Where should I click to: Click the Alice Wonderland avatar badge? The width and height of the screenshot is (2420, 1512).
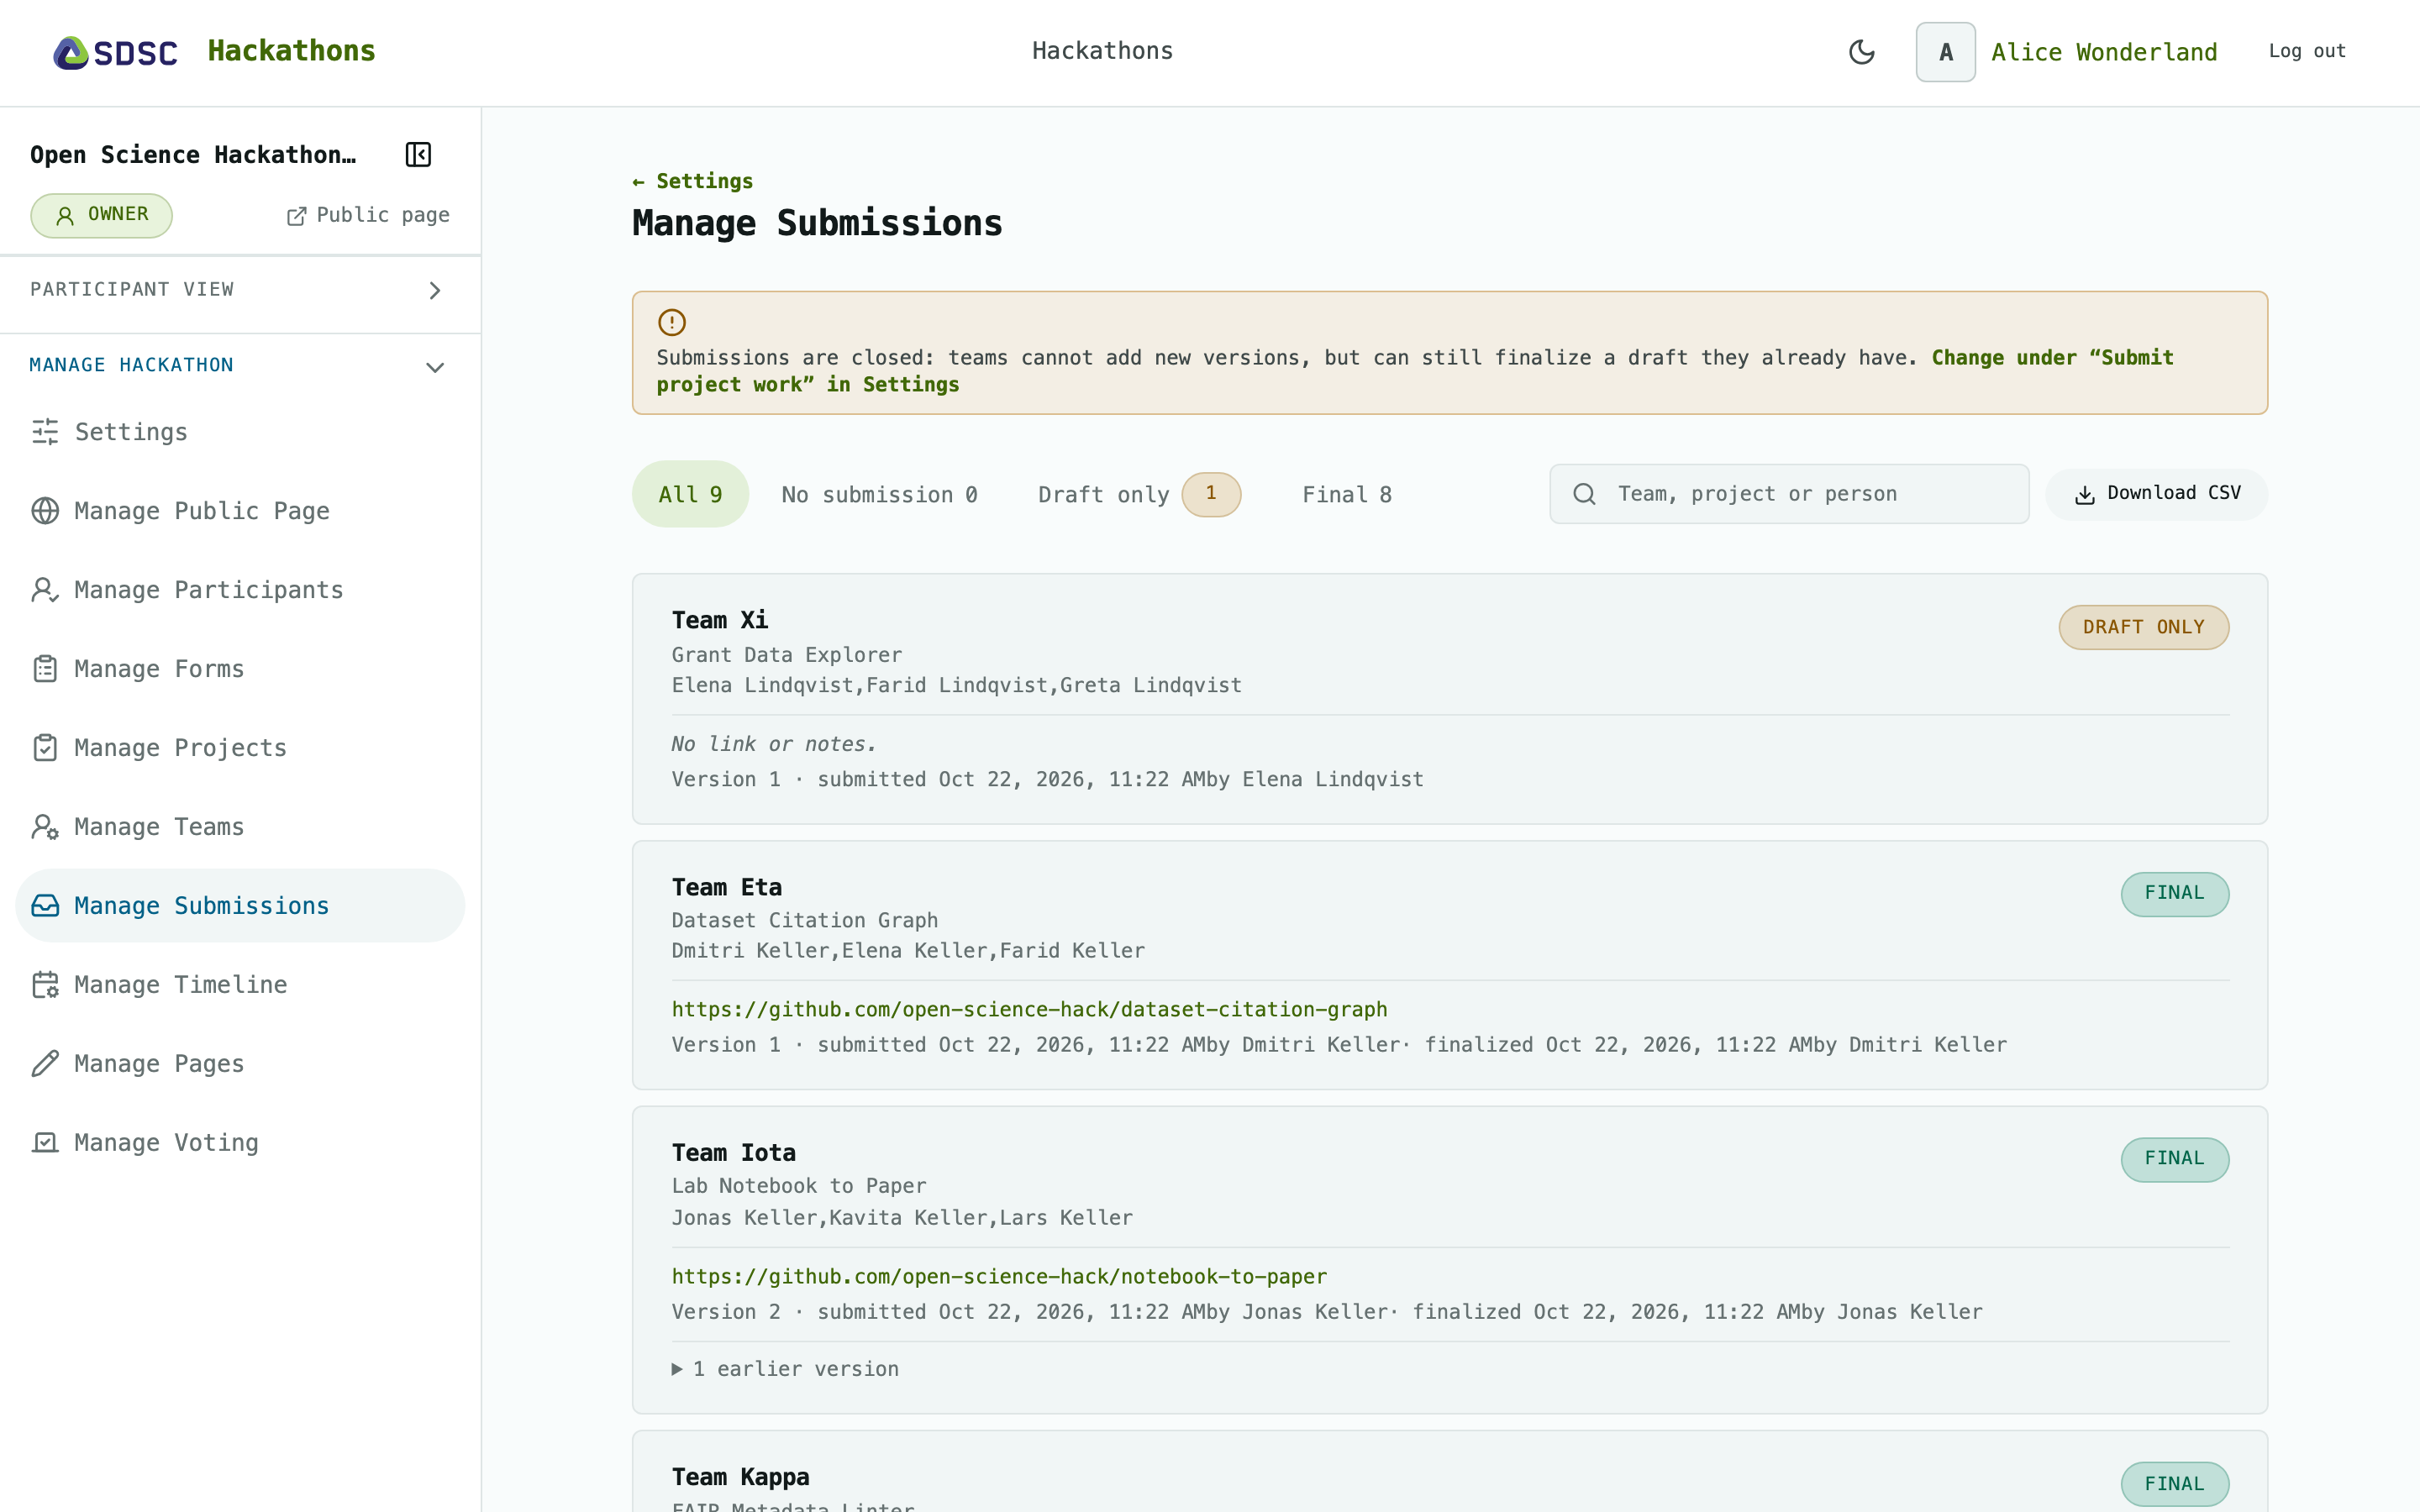pyautogui.click(x=1945, y=52)
